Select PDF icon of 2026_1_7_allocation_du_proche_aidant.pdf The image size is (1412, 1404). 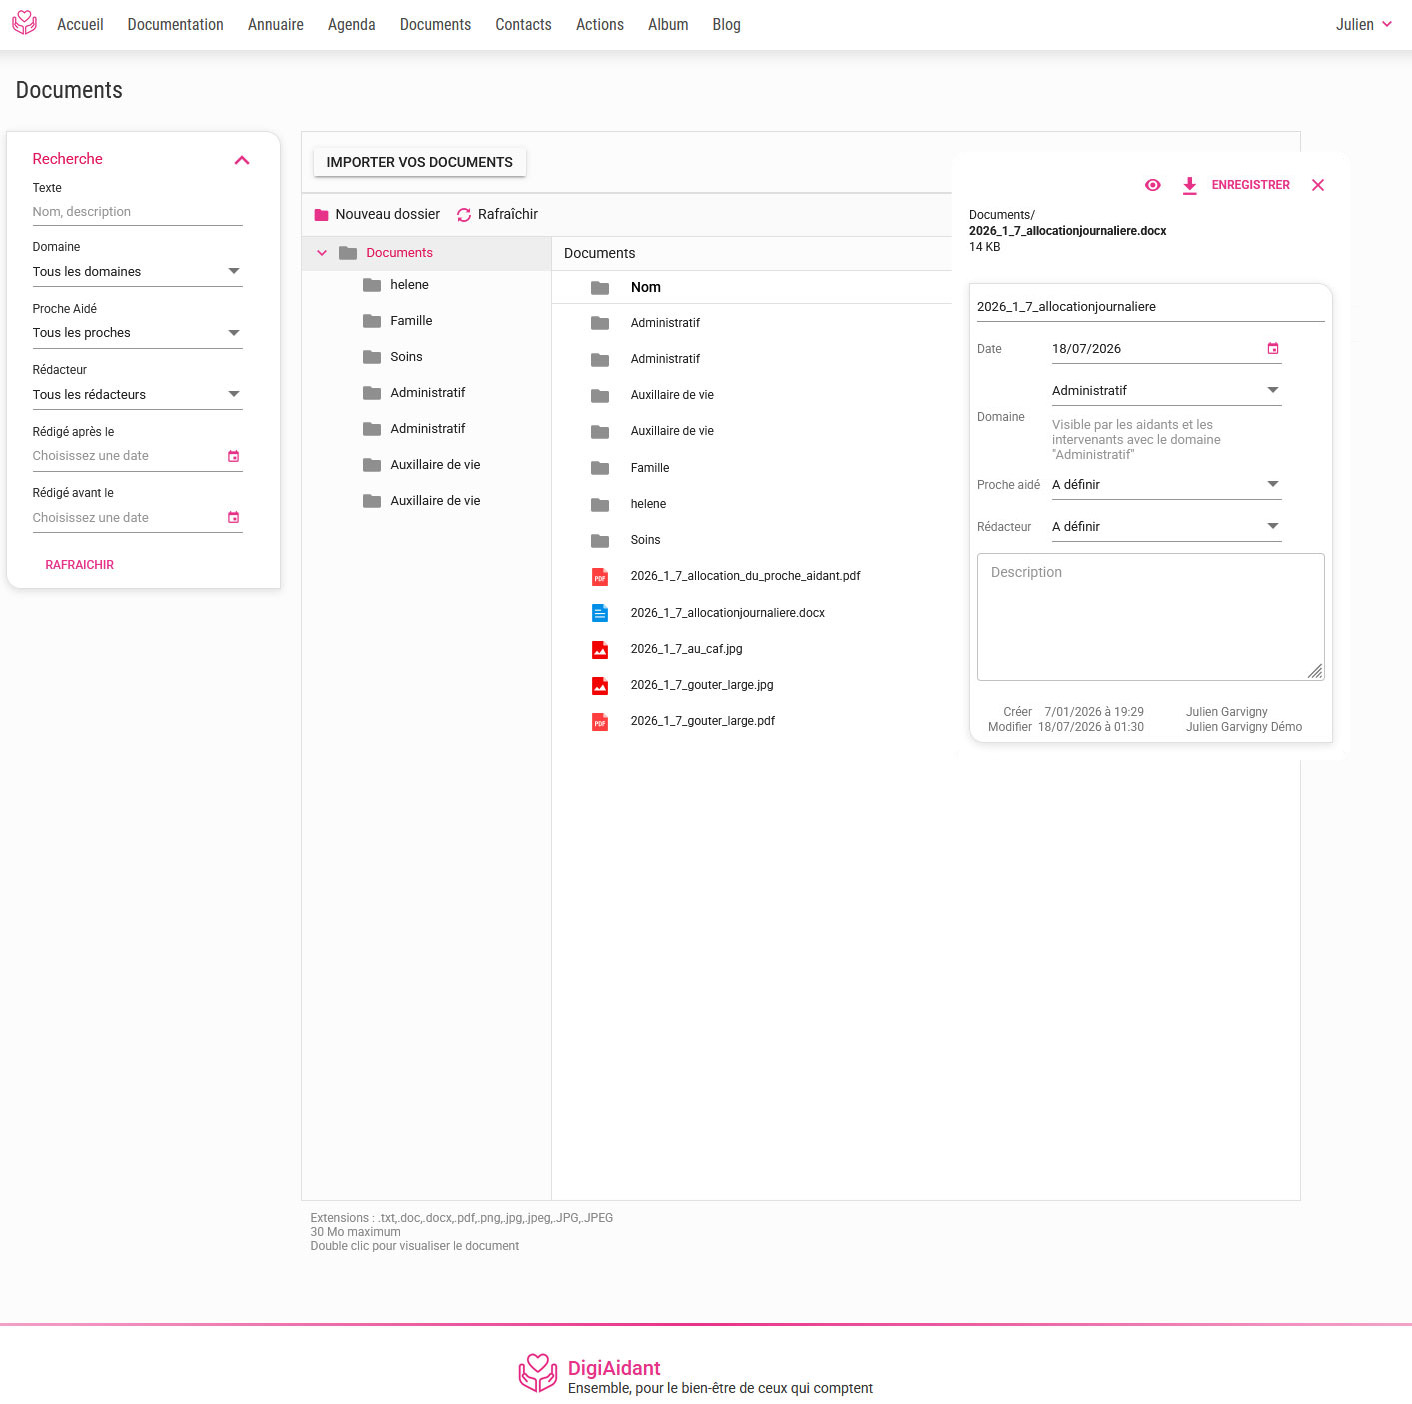coord(600,577)
